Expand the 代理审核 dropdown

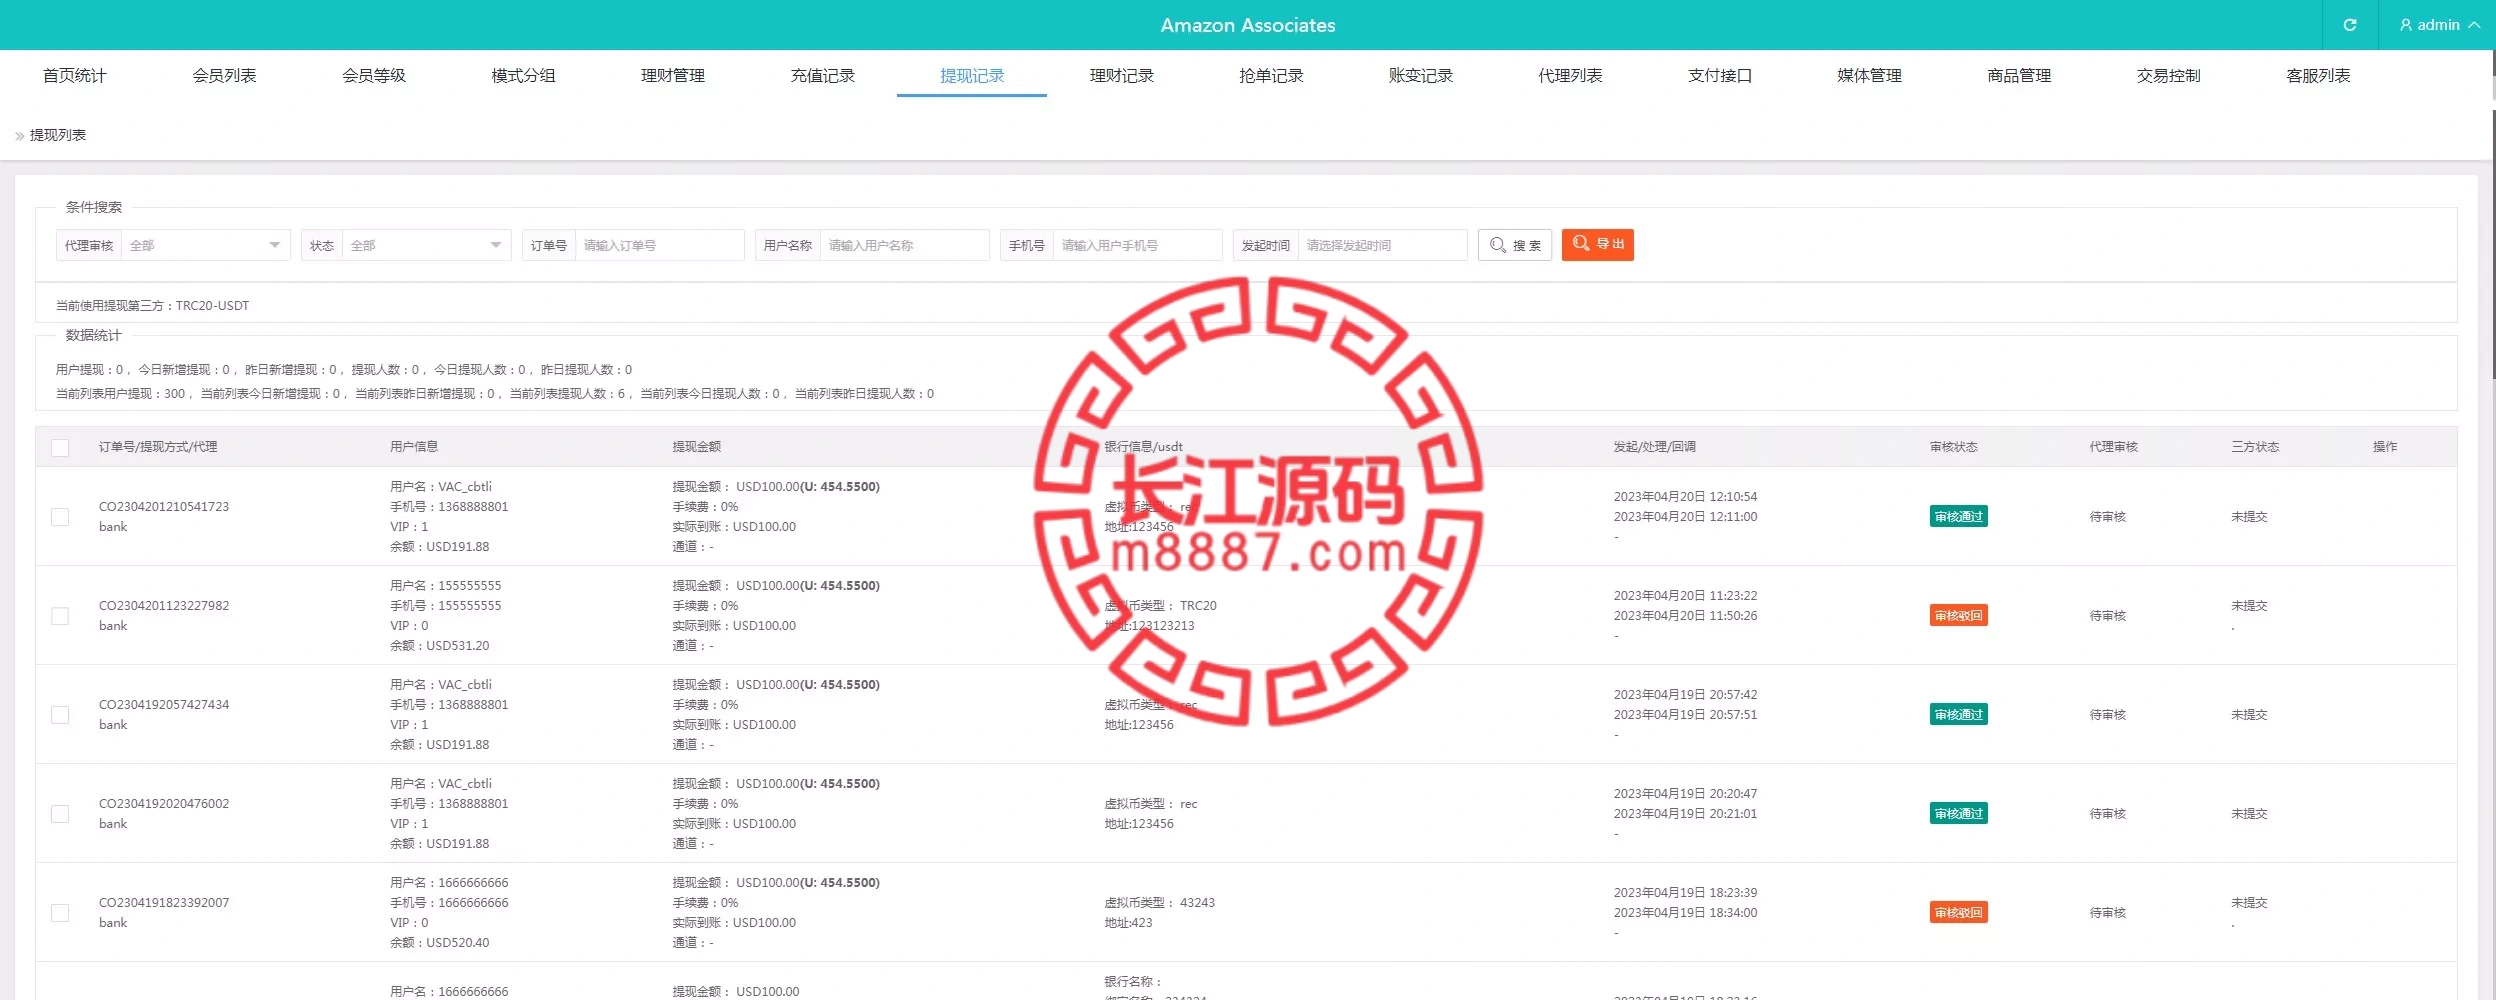[x=205, y=245]
